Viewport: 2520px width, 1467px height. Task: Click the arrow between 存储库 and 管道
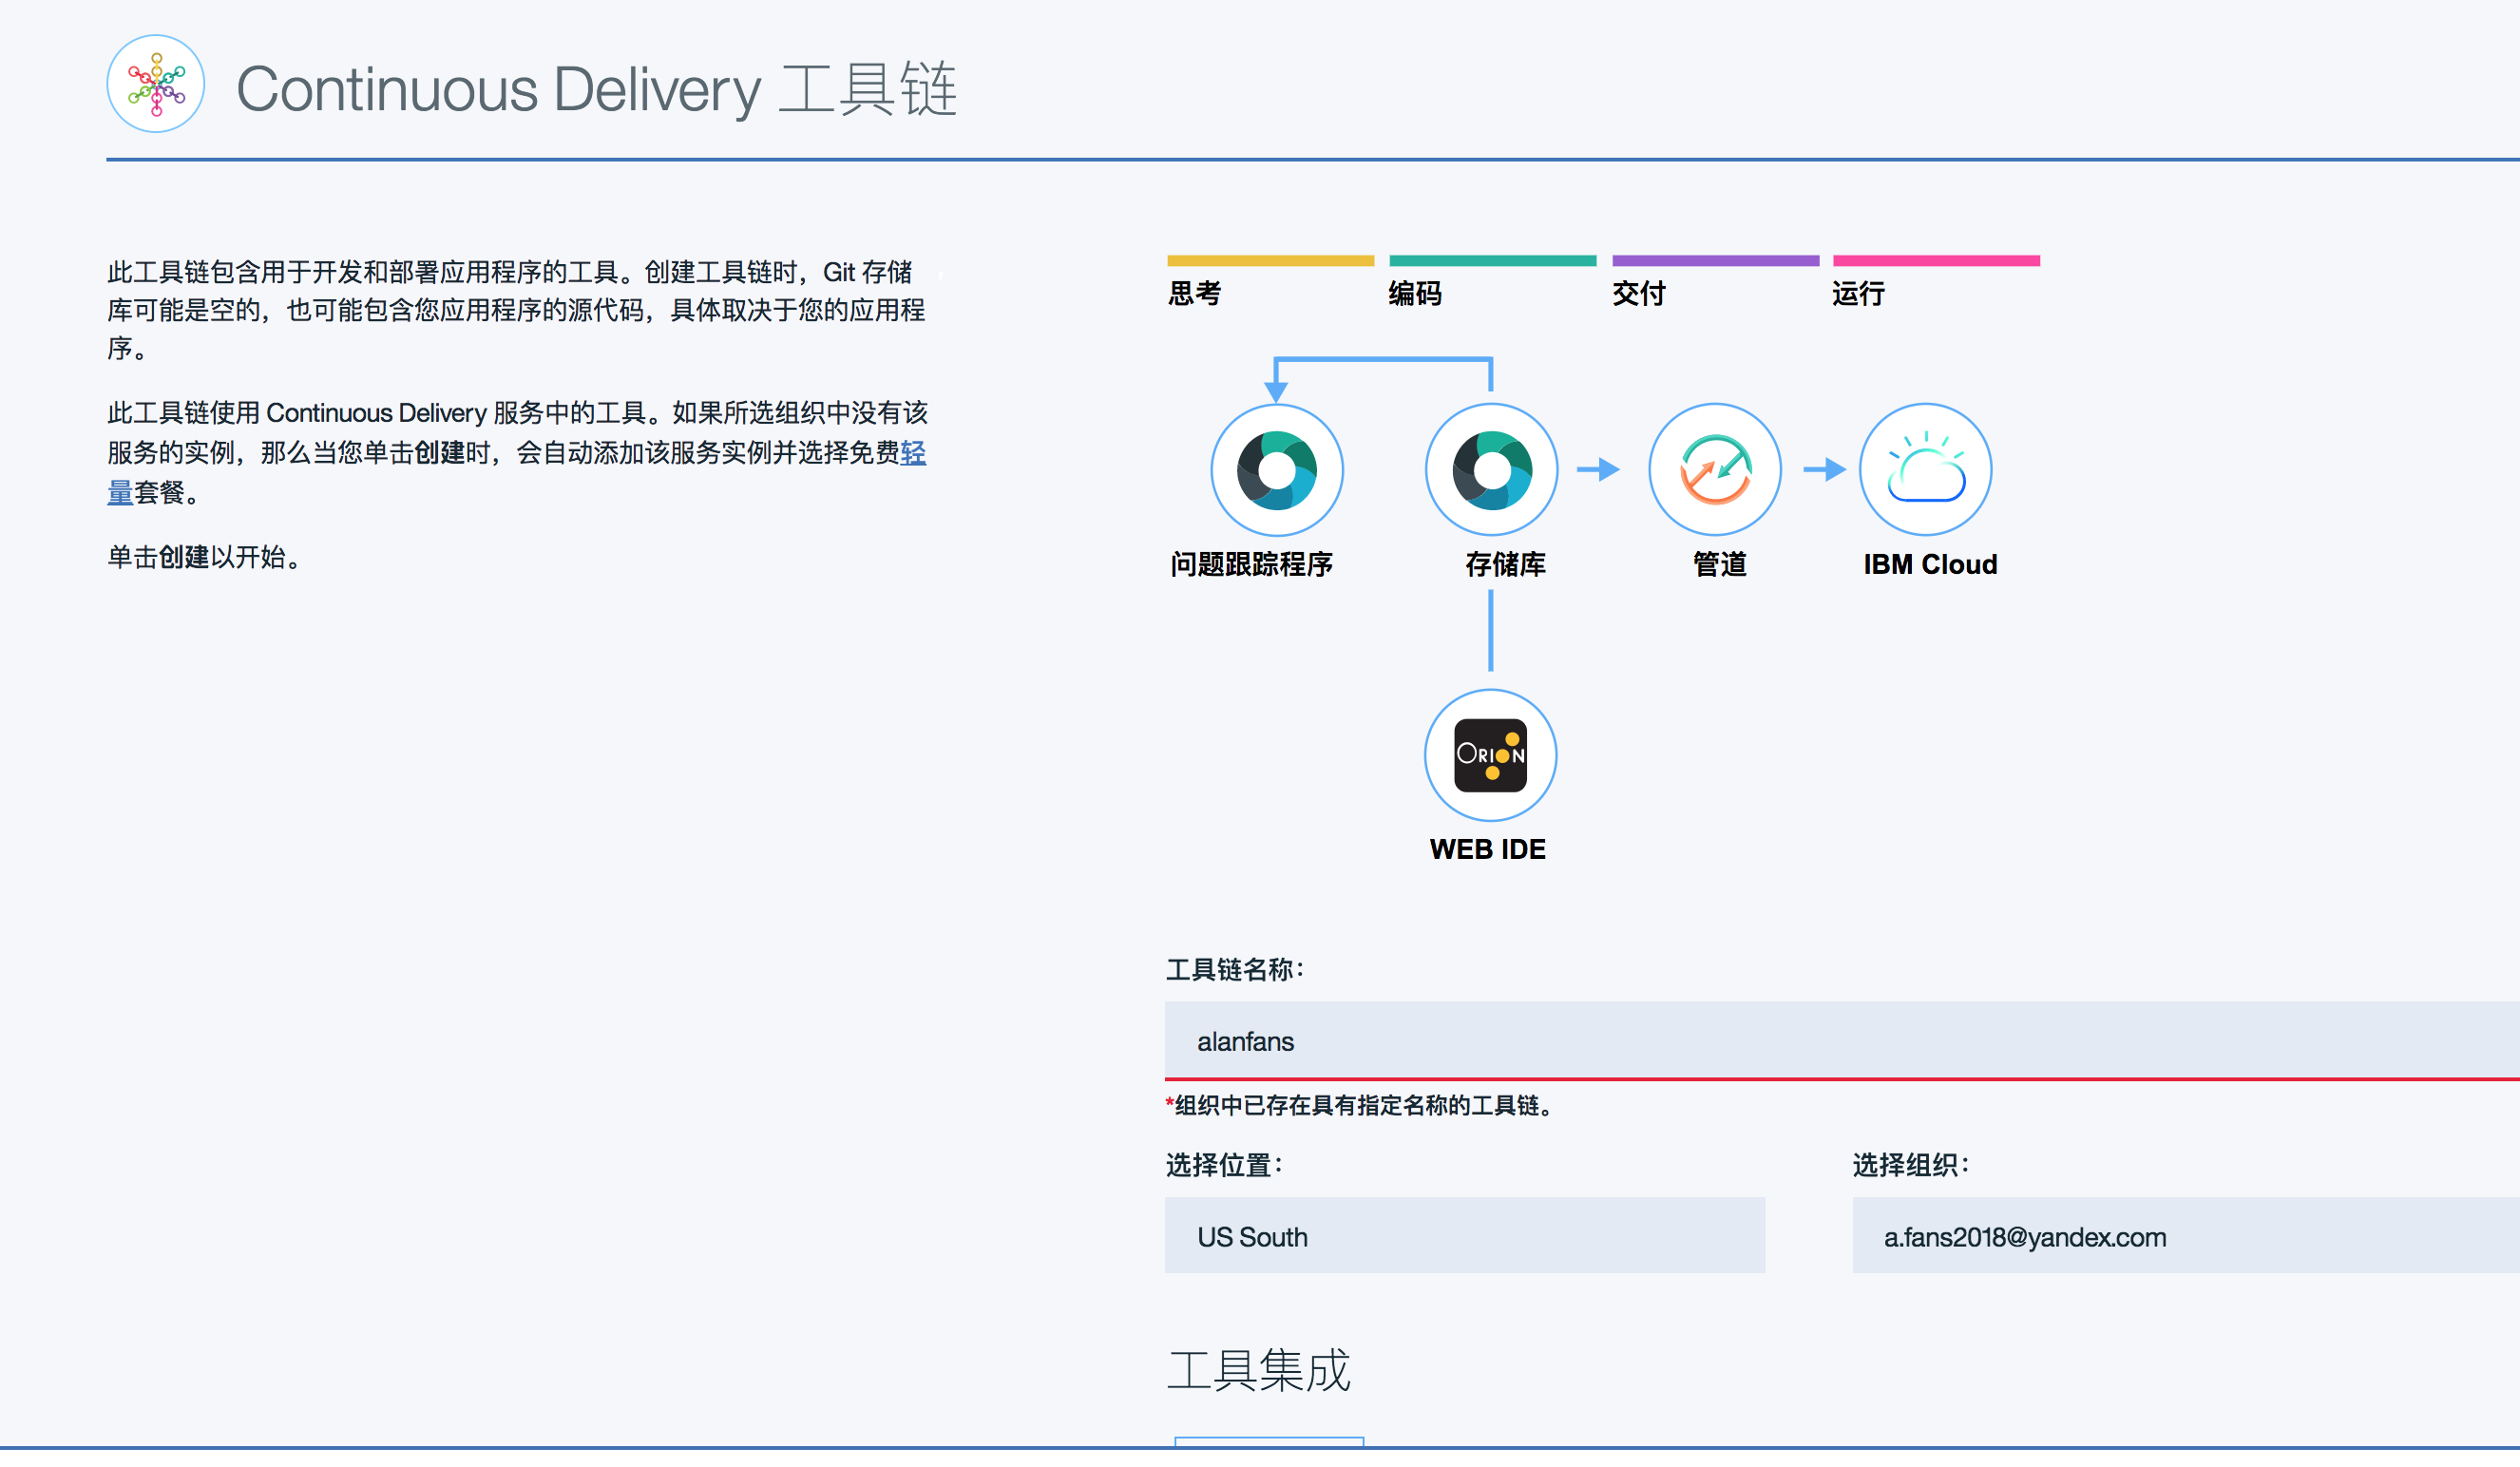coord(1598,470)
